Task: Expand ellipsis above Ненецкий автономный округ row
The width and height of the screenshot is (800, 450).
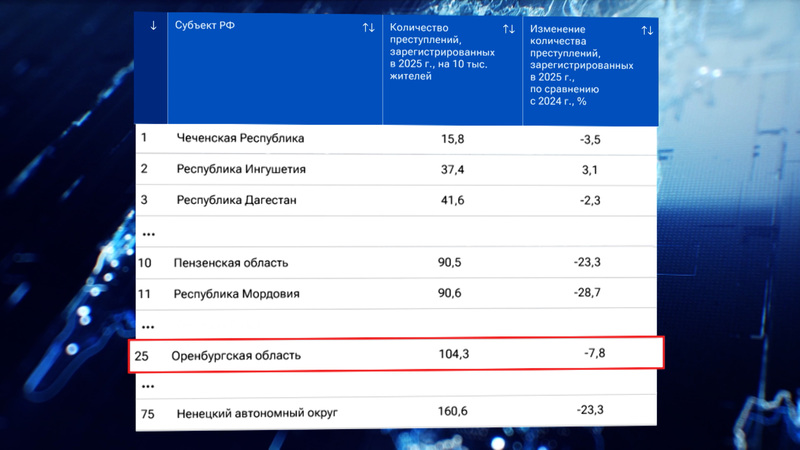Action: (x=149, y=385)
